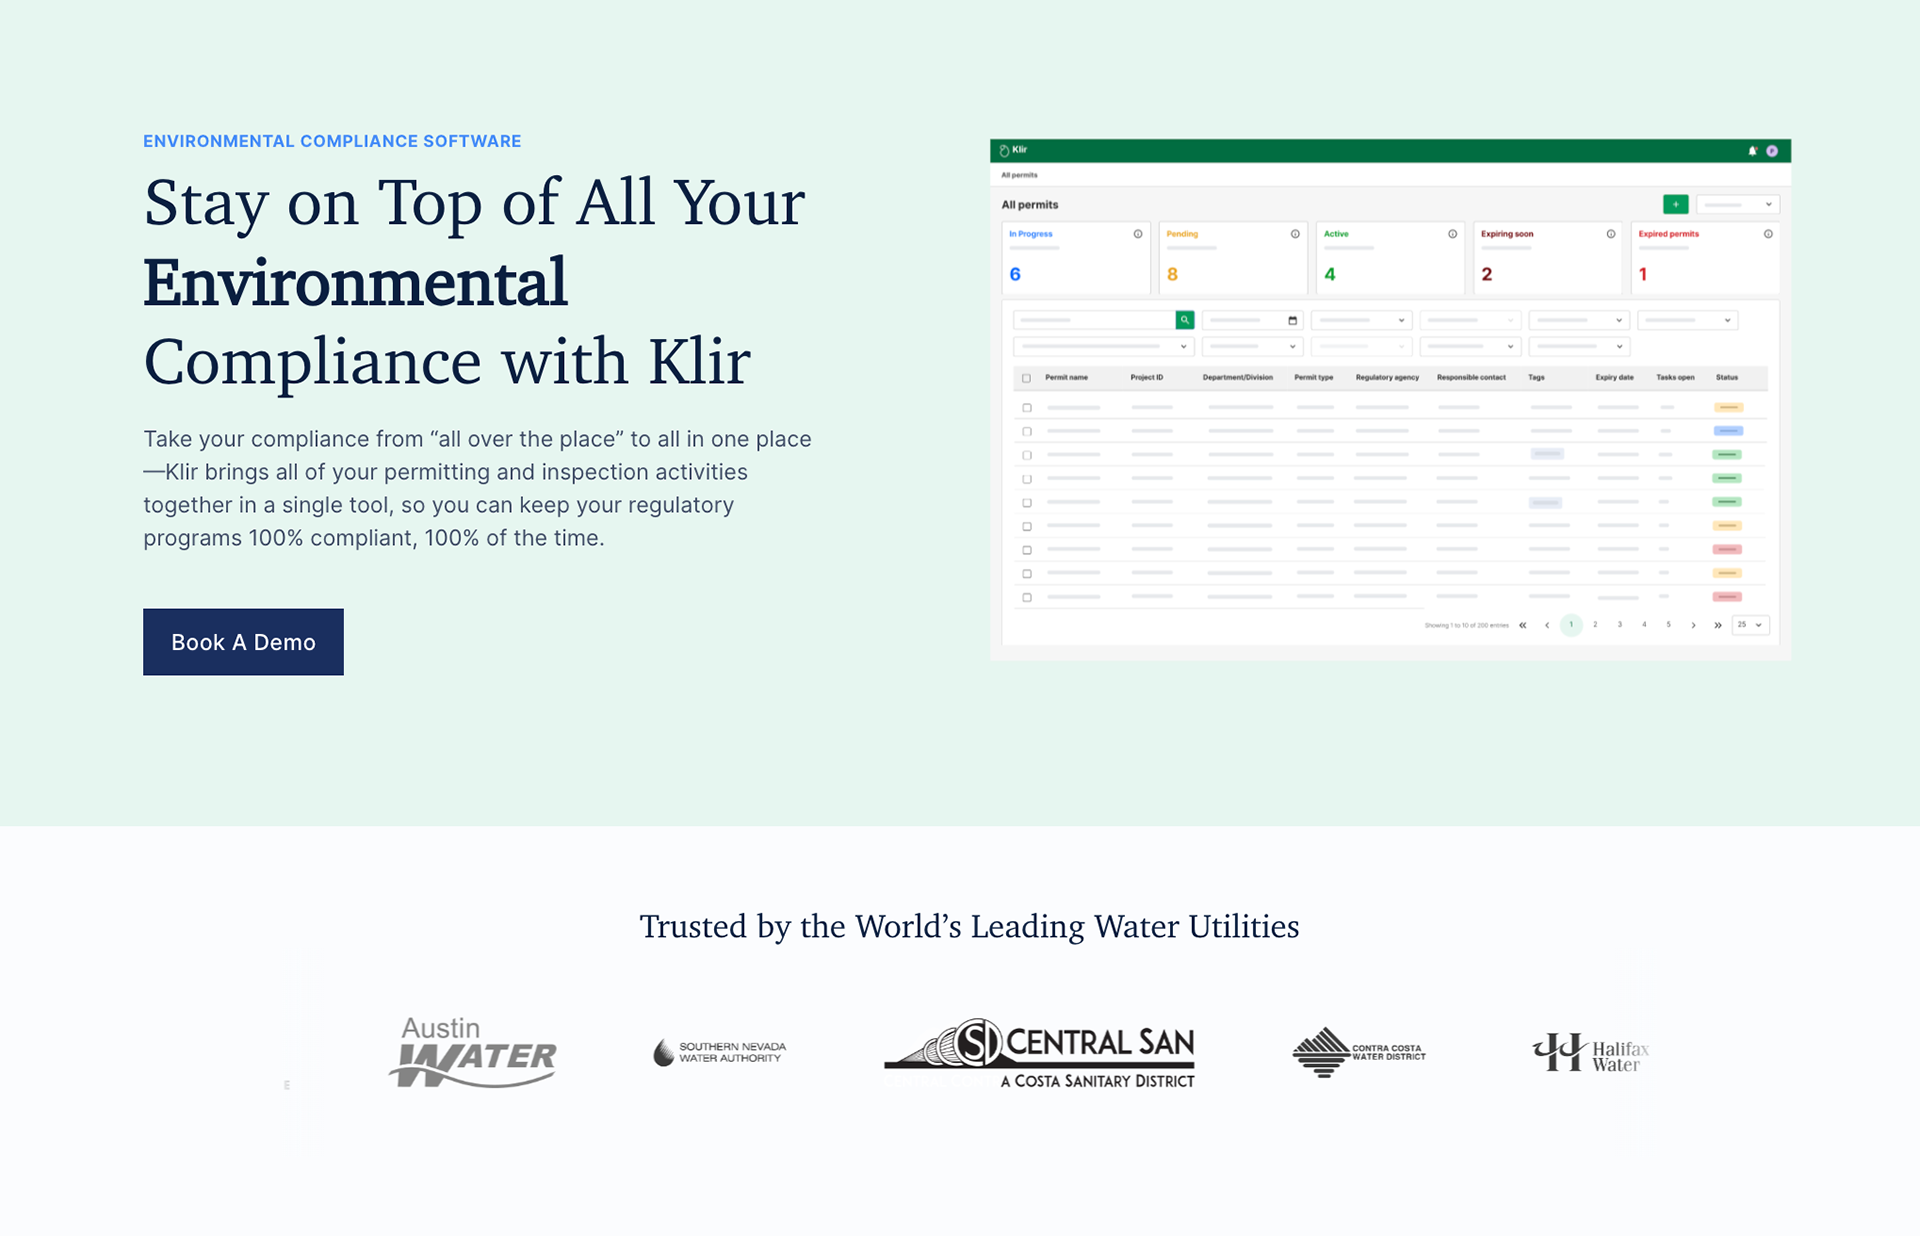Click the Expiring soon card showing 2
Viewport: 1920px width, 1236px height.
tap(1548, 257)
